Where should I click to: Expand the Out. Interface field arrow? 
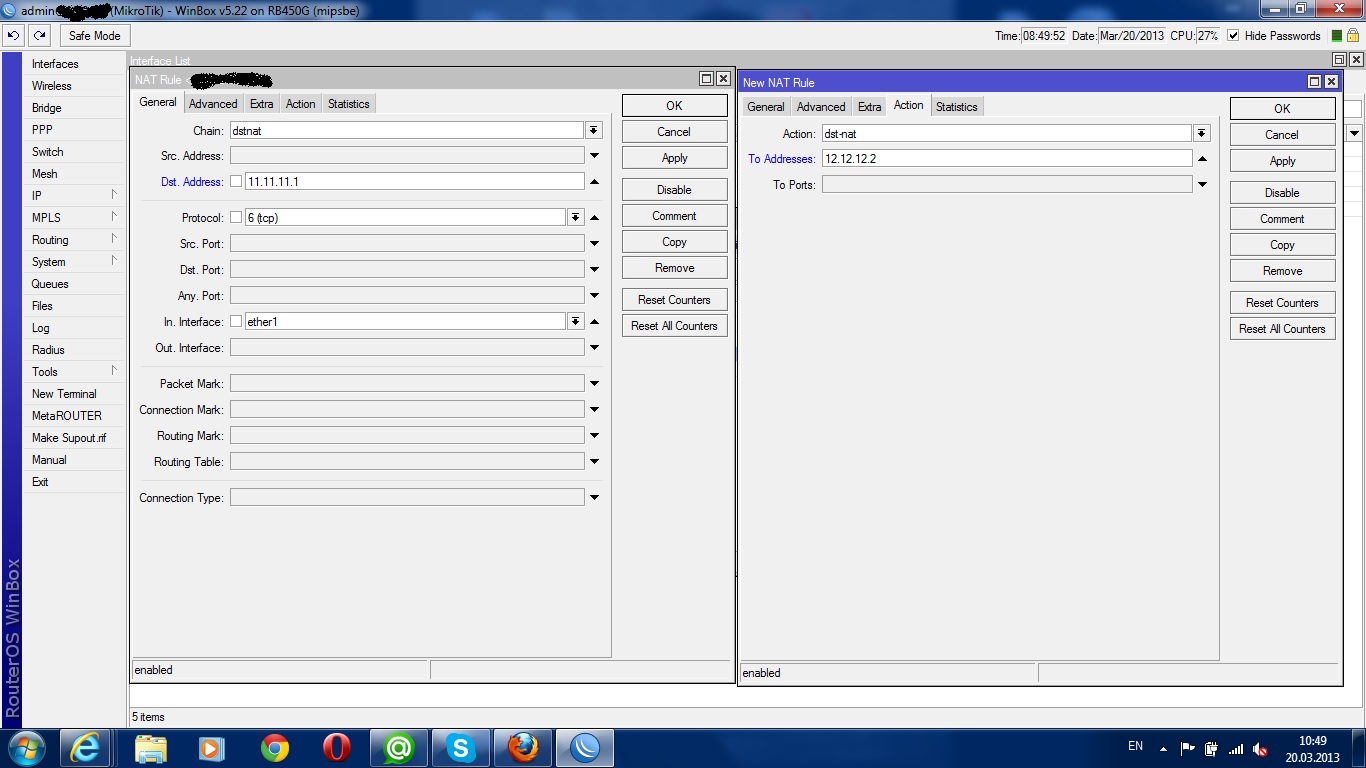point(594,348)
